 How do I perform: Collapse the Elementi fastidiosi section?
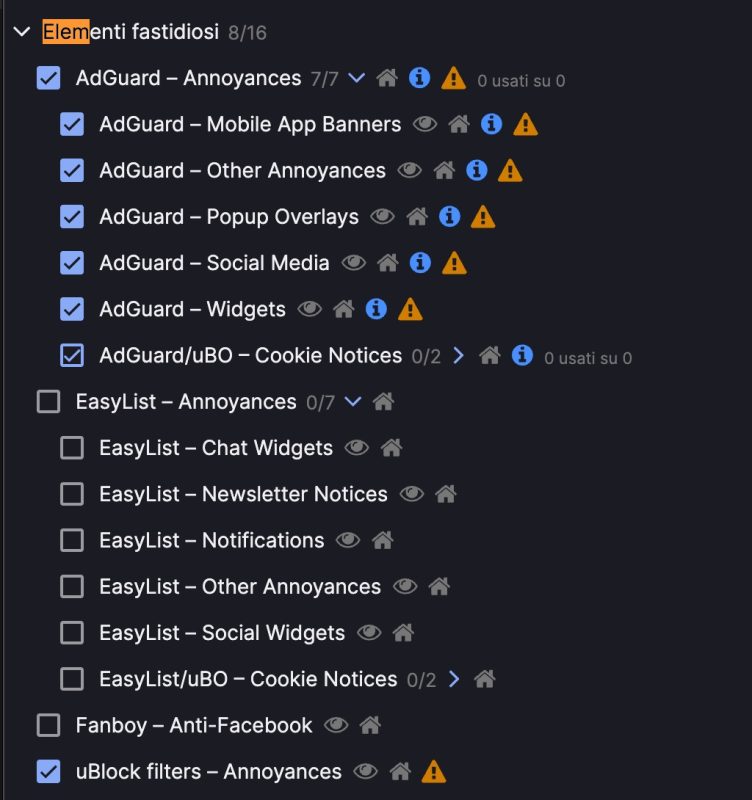tap(22, 32)
